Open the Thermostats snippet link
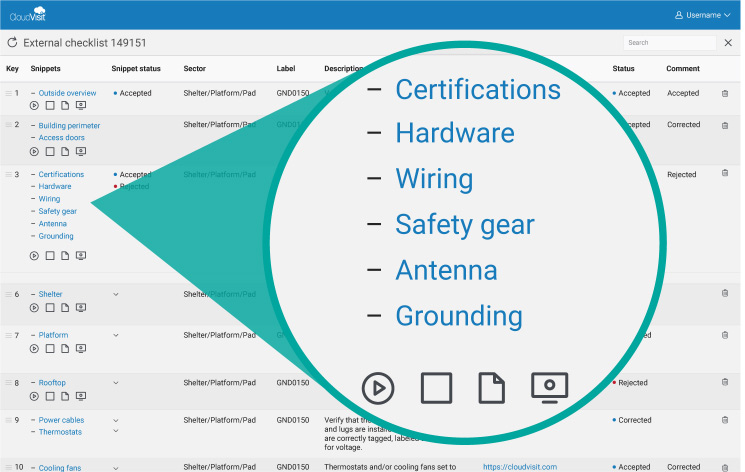Screen dimensions: 745x472 (x=60, y=432)
